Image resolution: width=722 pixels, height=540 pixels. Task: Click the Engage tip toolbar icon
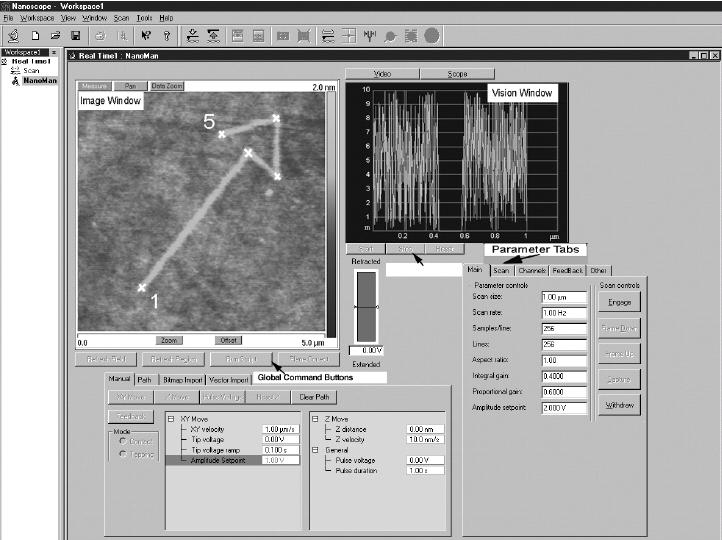coord(191,35)
